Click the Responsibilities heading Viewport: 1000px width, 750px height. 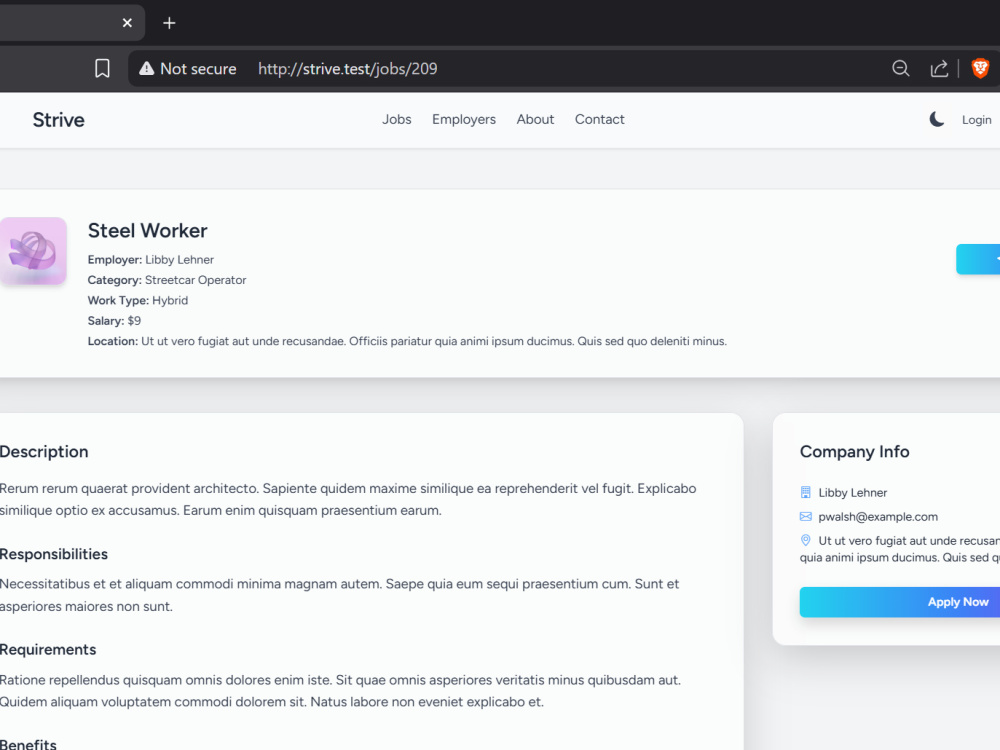(x=54, y=554)
